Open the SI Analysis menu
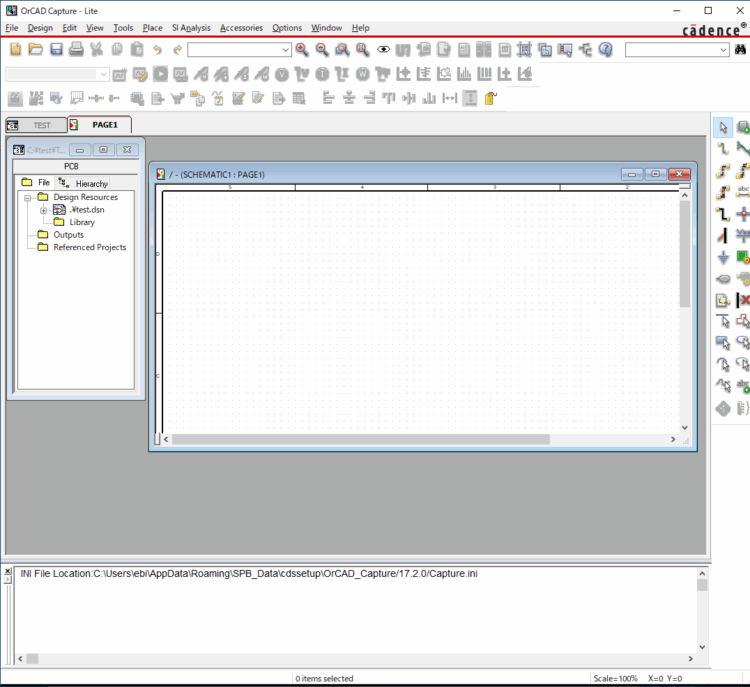The height and width of the screenshot is (687, 750). [x=191, y=28]
